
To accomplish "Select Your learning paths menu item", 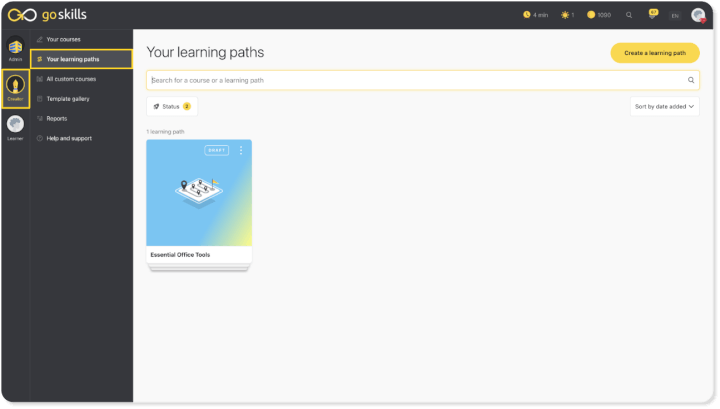I will click(82, 59).
